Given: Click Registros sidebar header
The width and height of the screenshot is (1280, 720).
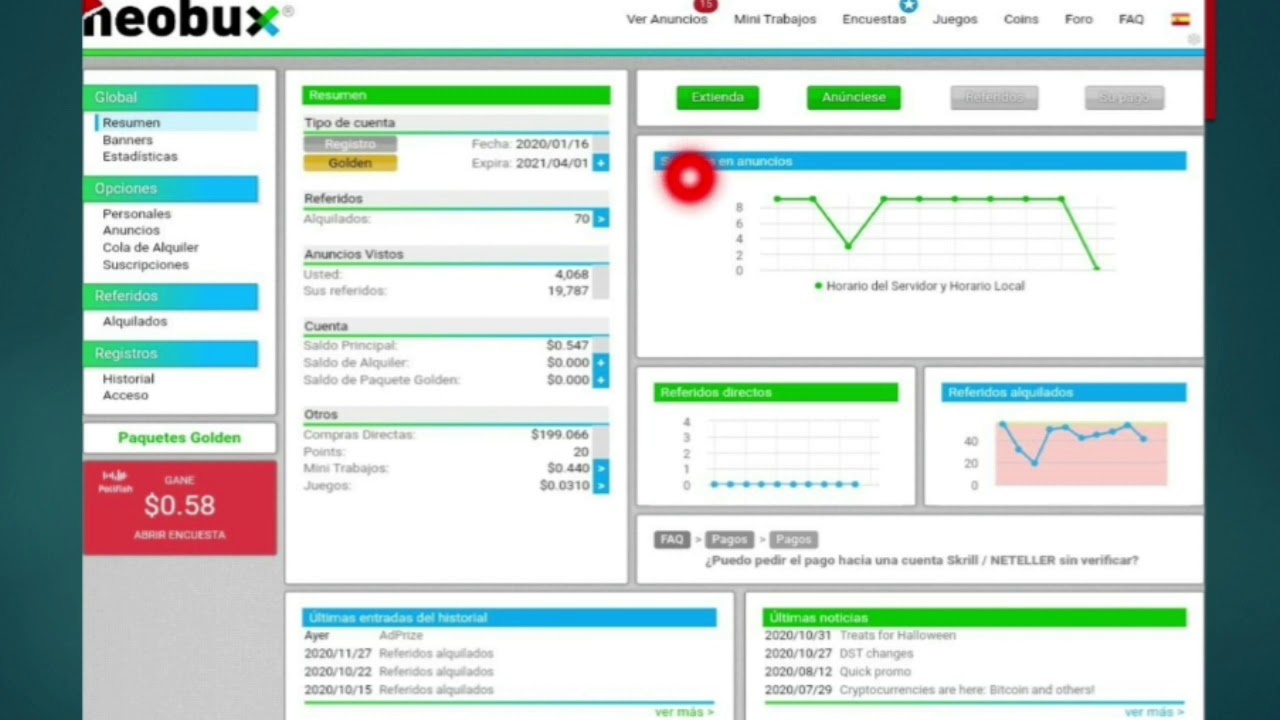Looking at the screenshot, I should click(x=170, y=353).
